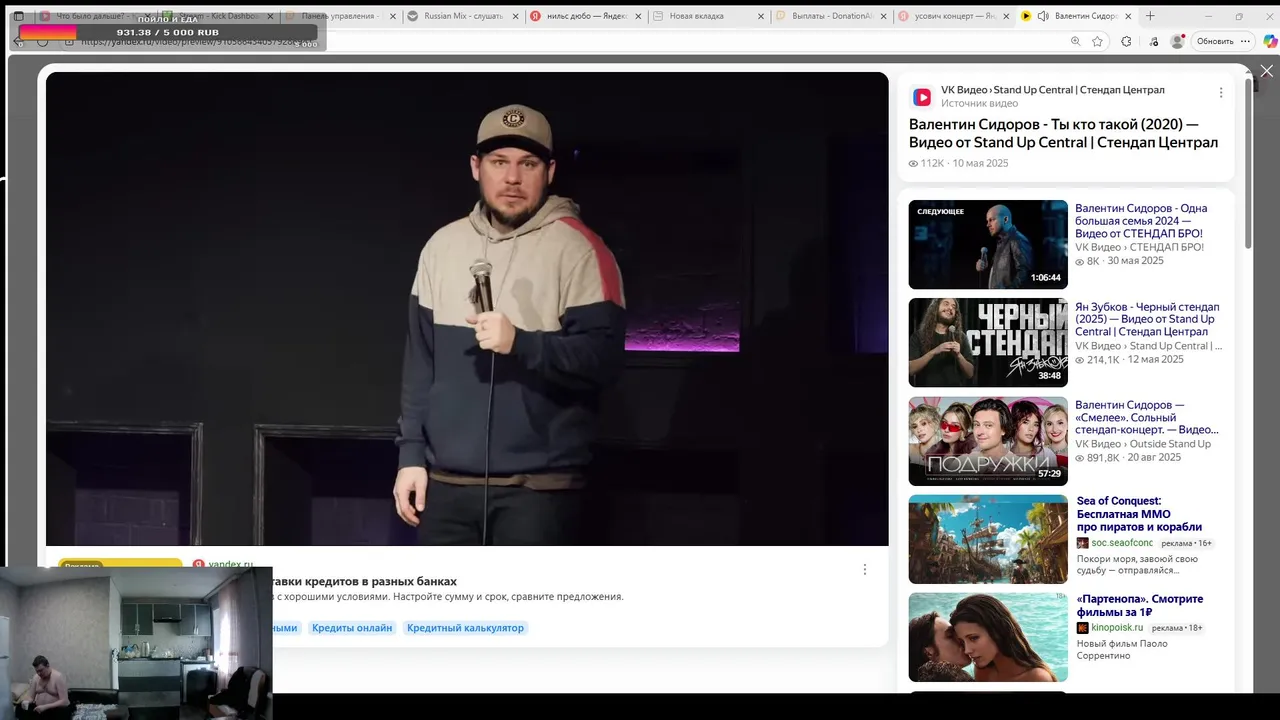Viewport: 1280px width, 720px height.
Task: Switch to the Выплаты DonationAlerts tab
Action: click(830, 16)
